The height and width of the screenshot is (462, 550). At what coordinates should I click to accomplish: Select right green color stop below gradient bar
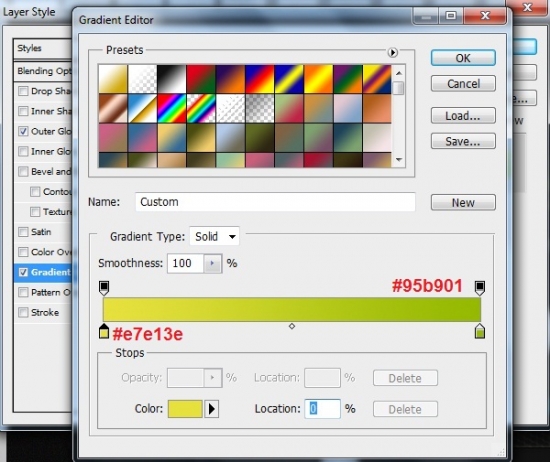pyautogui.click(x=480, y=332)
